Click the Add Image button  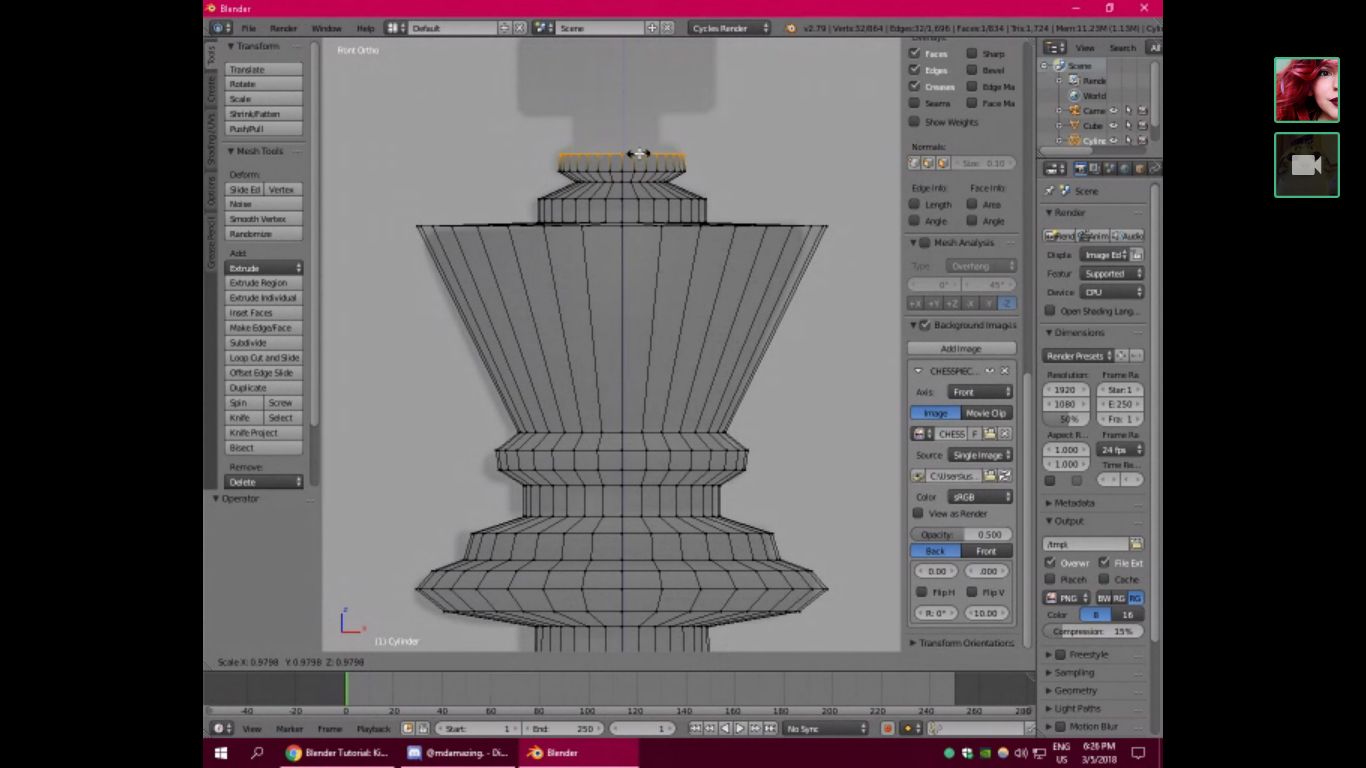coord(961,349)
